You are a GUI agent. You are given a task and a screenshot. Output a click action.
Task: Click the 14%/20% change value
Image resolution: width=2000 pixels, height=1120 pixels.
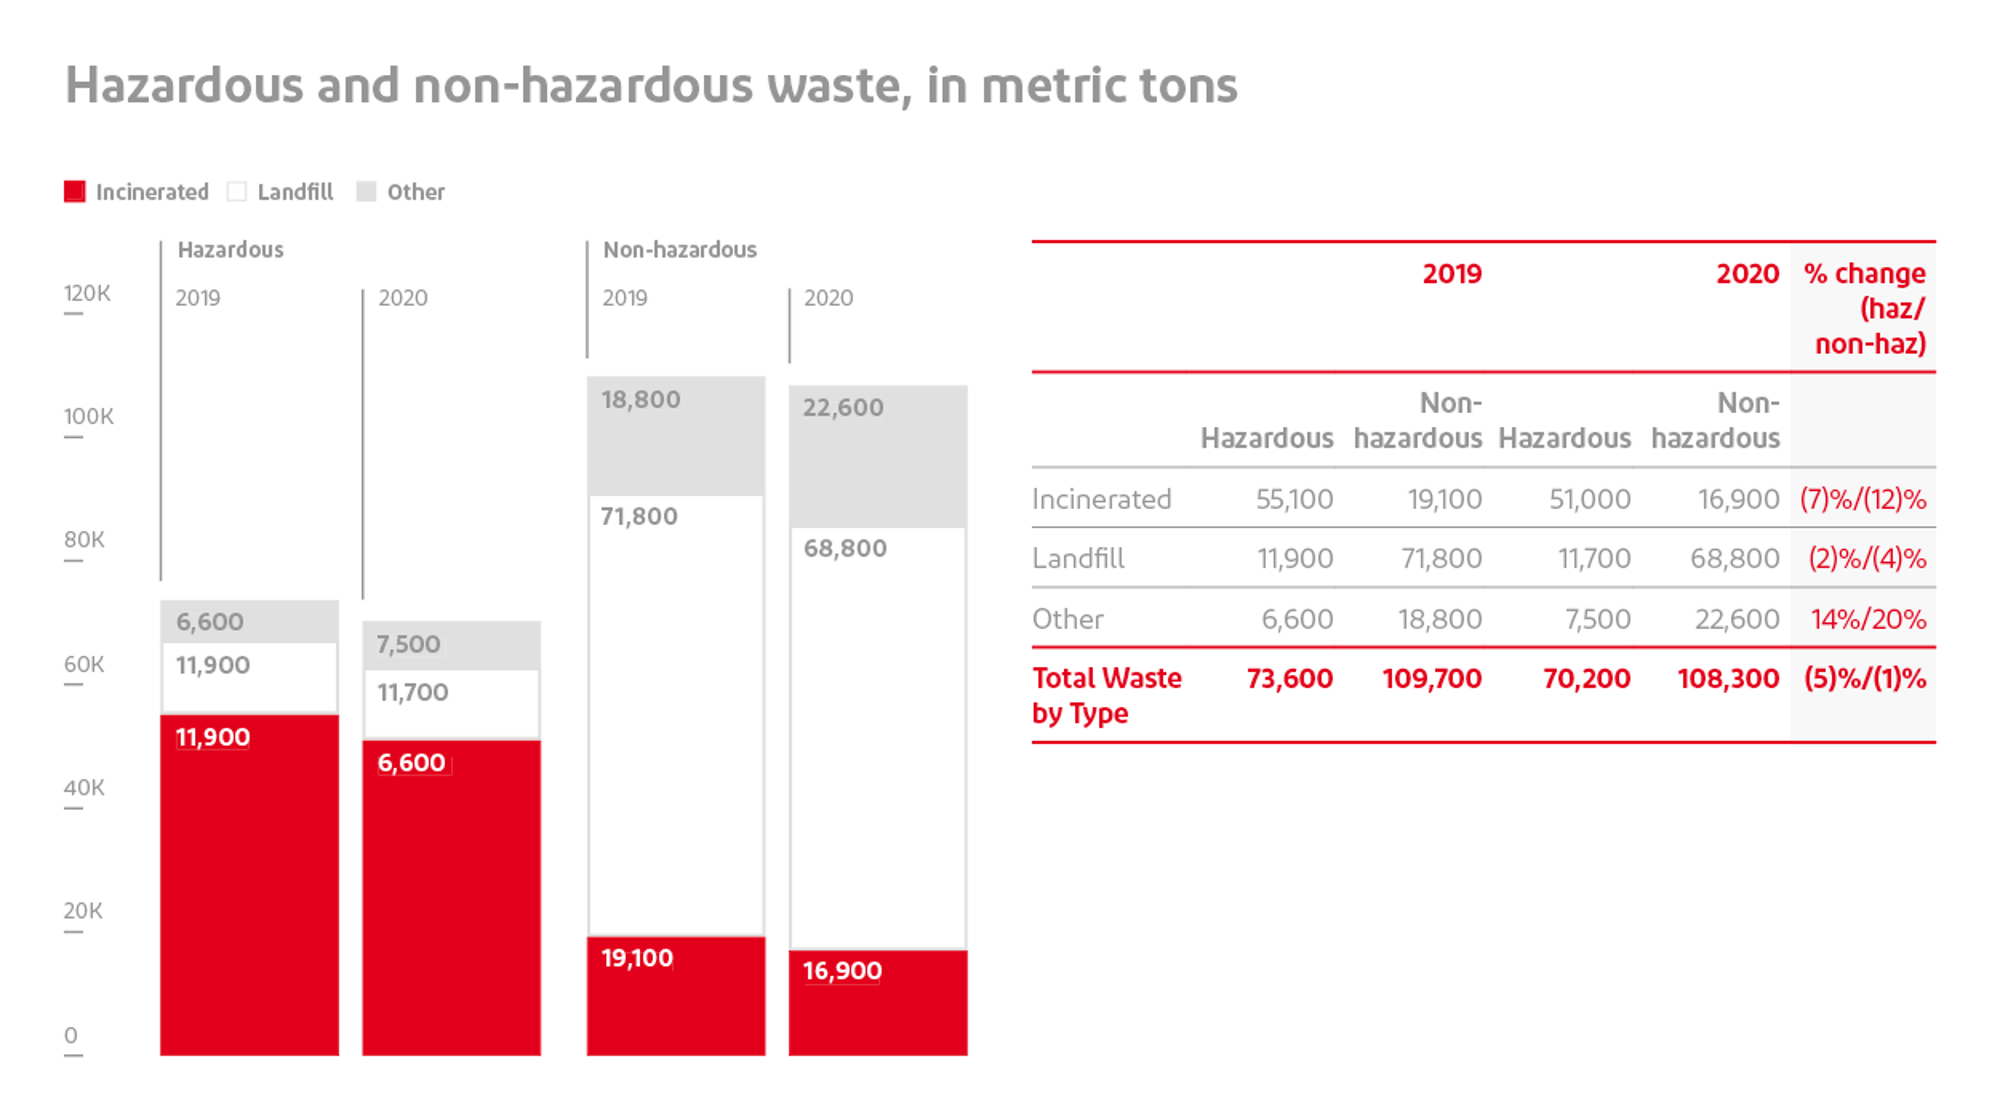click(1867, 619)
